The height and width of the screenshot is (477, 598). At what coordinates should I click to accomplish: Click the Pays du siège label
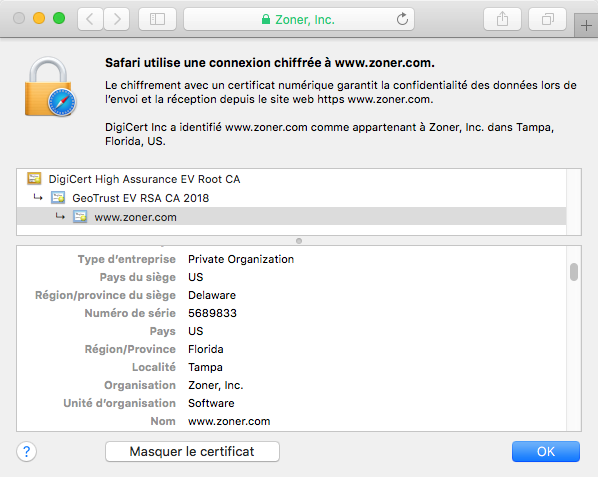[x=138, y=277]
